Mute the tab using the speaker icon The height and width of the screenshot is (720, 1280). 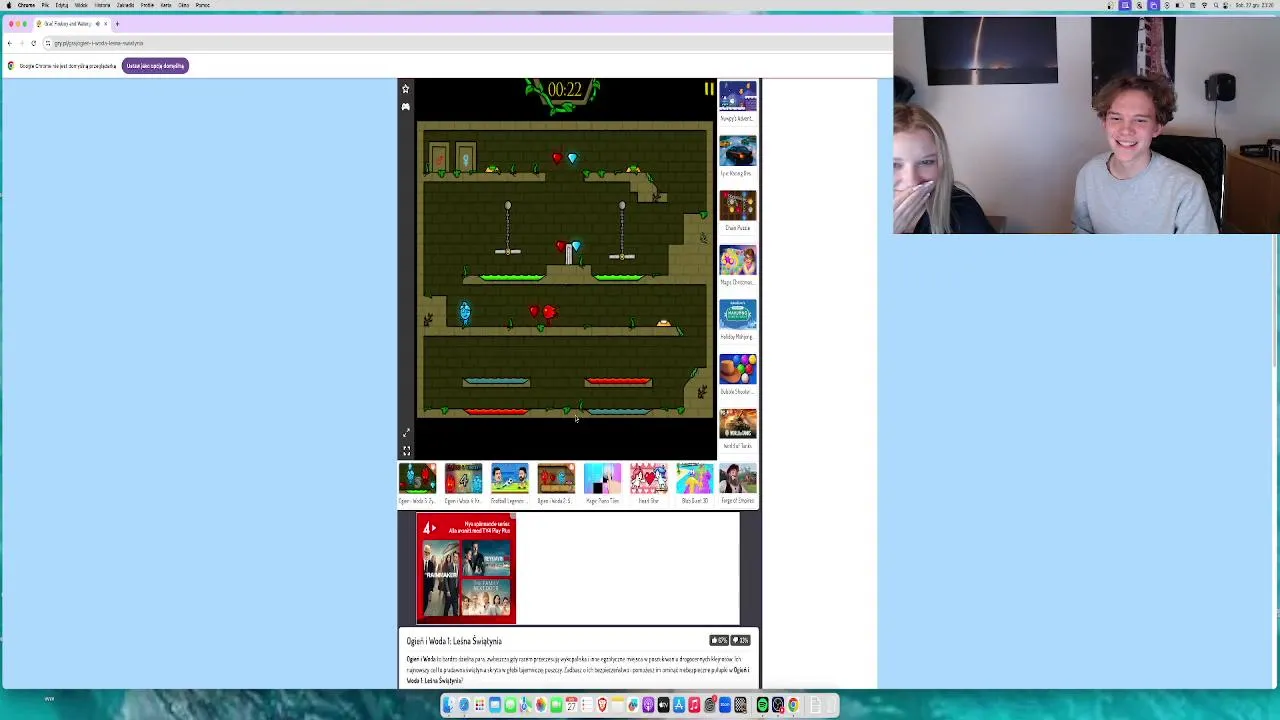[97, 23]
